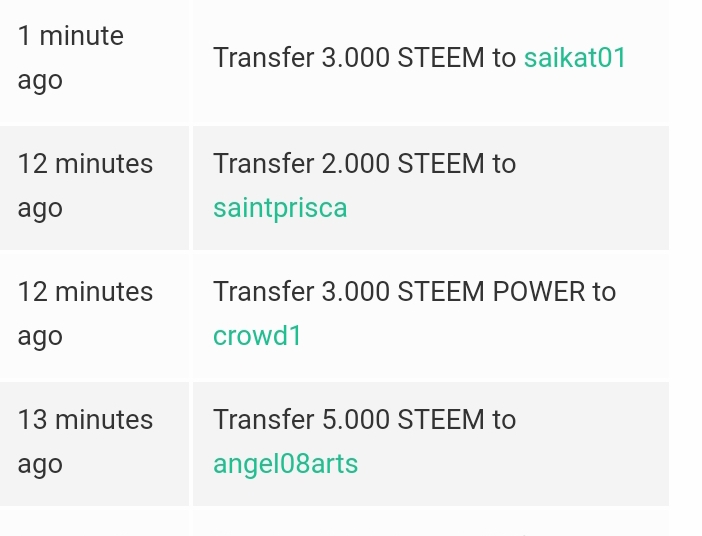Image resolution: width=702 pixels, height=536 pixels.
Task: Click the word "Transfer" in the saintprisca row
Action: [x=263, y=163]
